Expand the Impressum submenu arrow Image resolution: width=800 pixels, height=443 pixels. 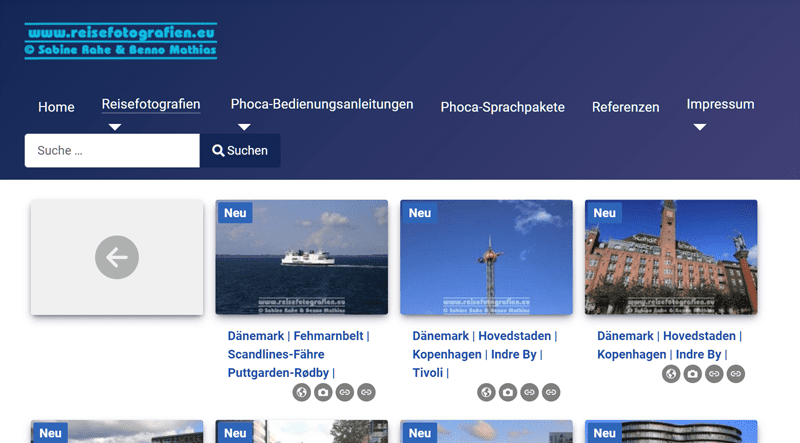click(x=700, y=127)
